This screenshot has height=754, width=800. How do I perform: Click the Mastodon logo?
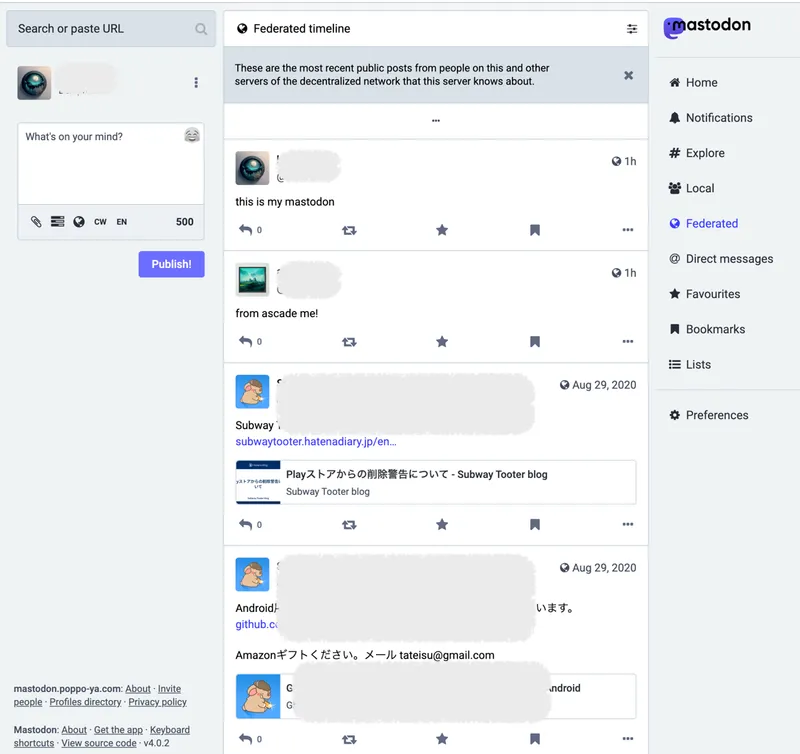point(707,27)
